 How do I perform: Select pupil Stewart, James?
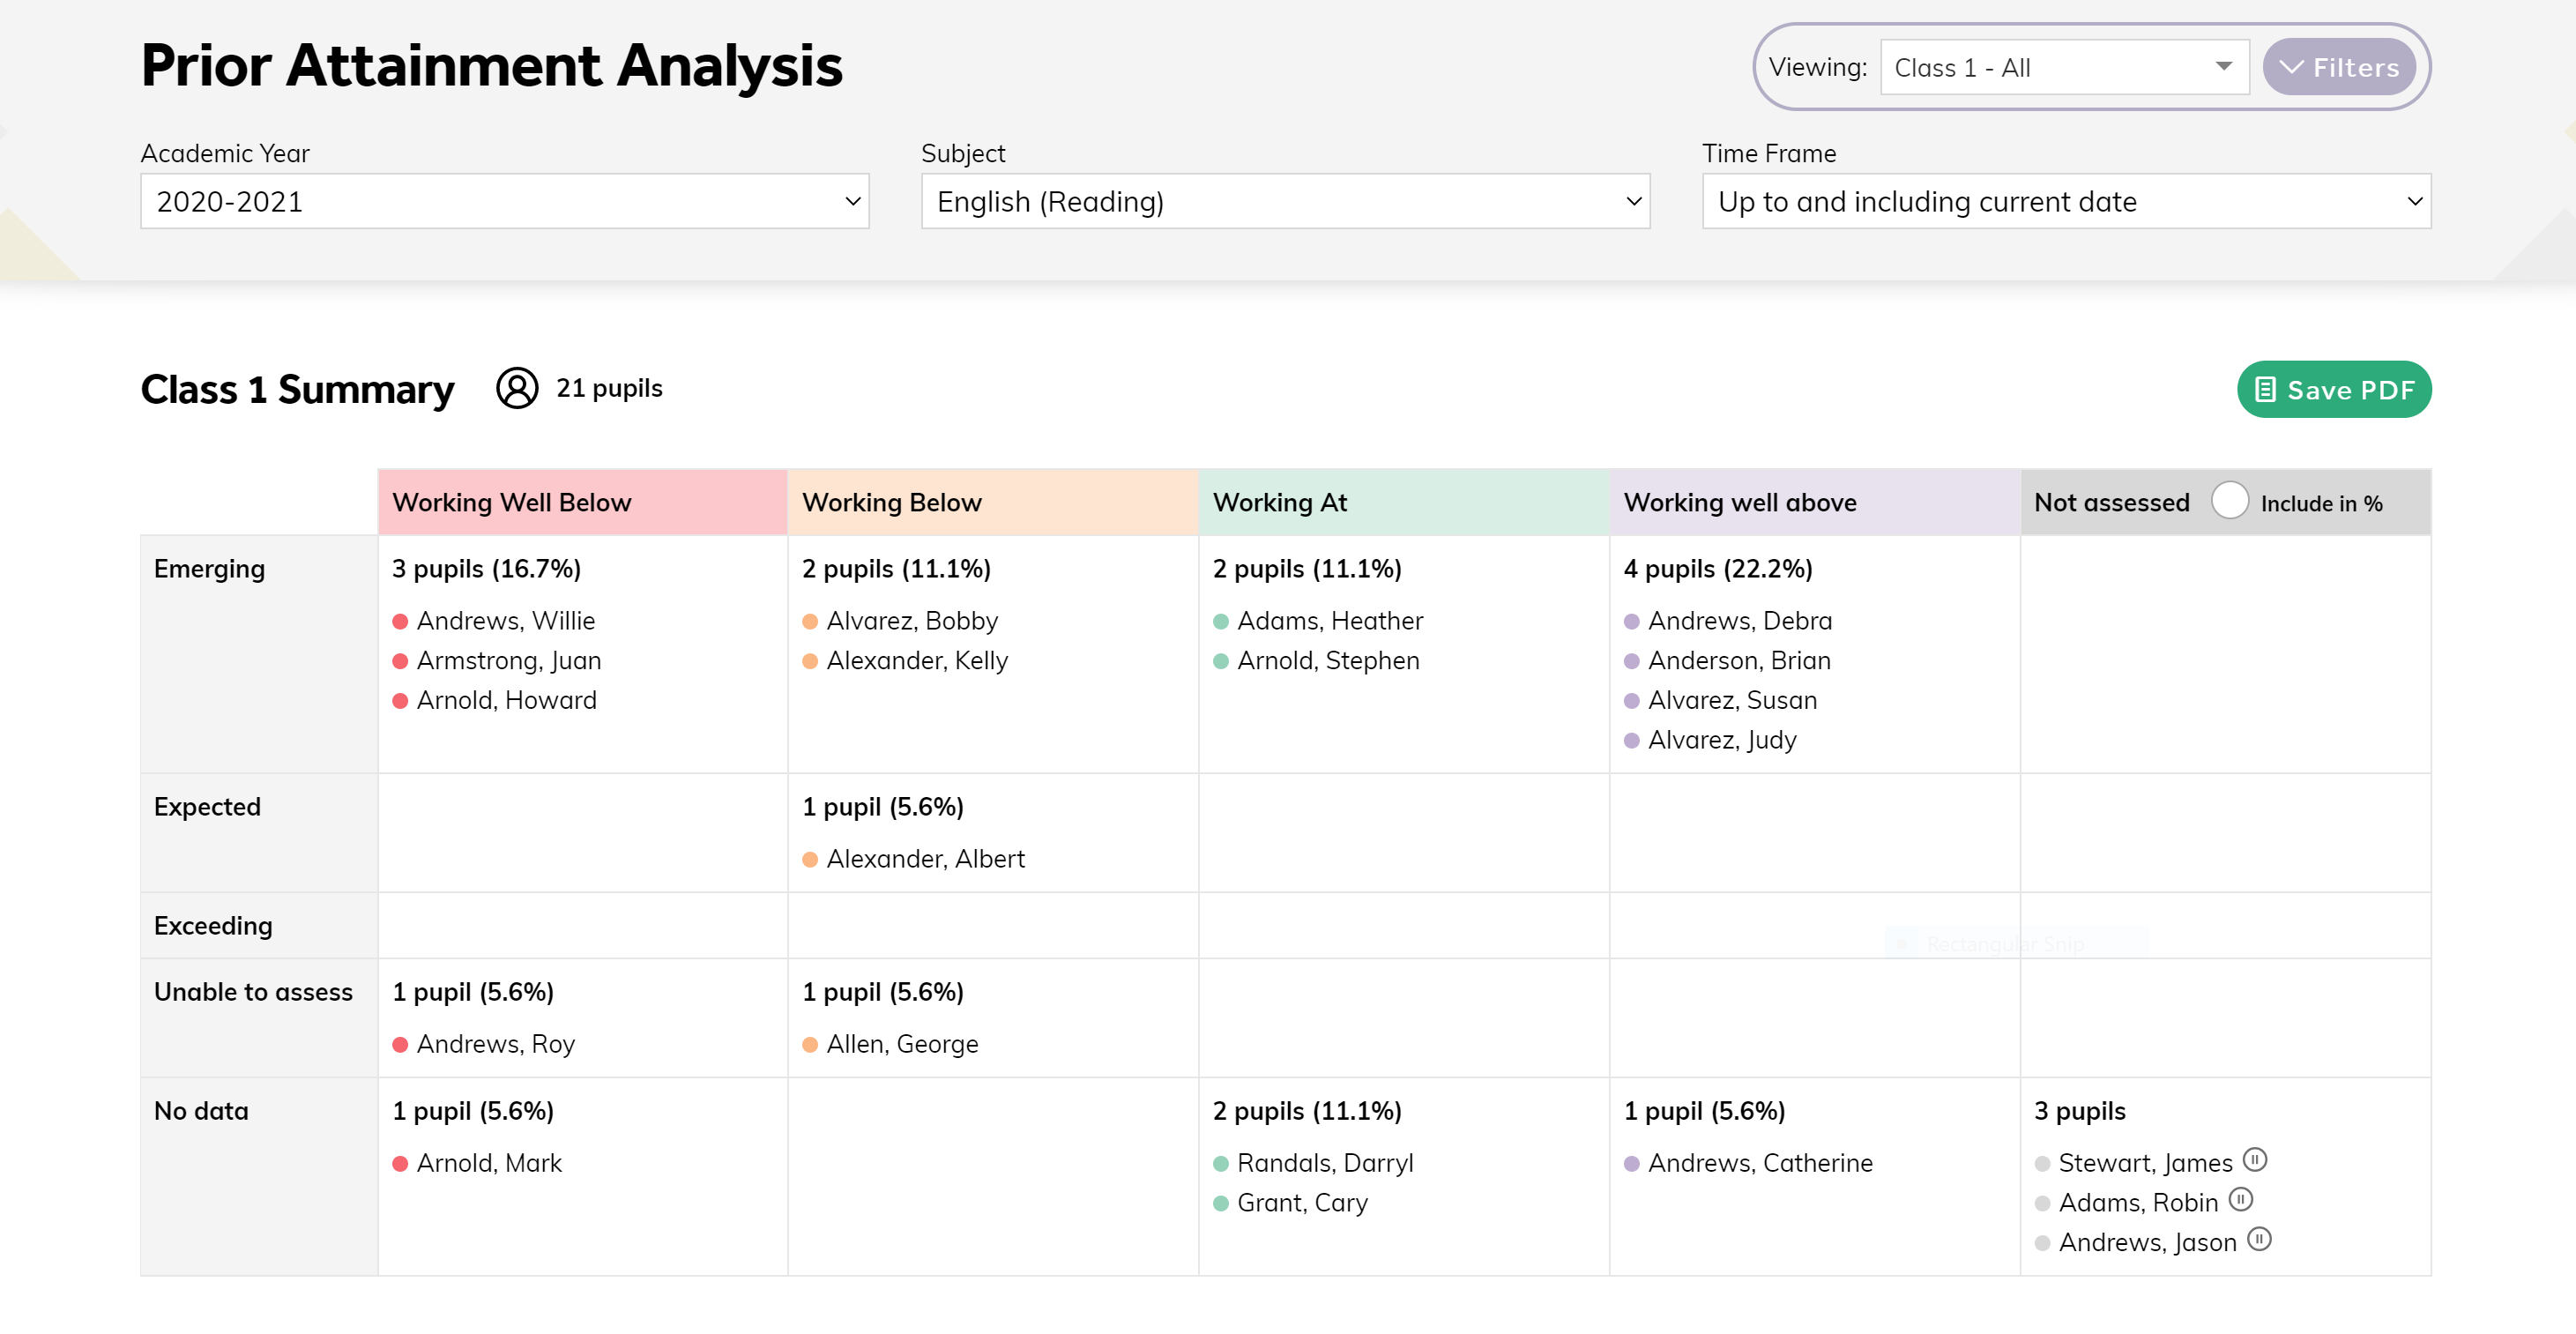point(2145,1162)
